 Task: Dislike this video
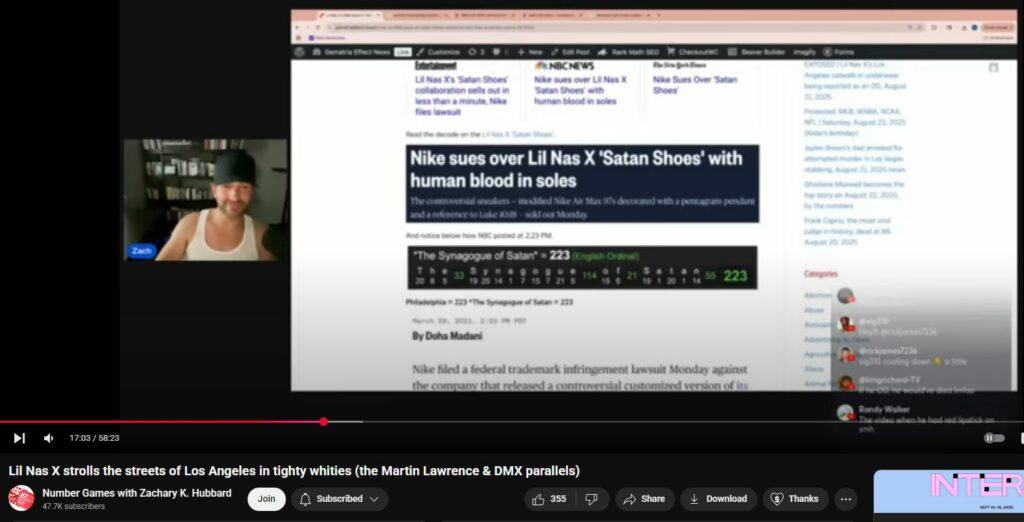click(591, 499)
